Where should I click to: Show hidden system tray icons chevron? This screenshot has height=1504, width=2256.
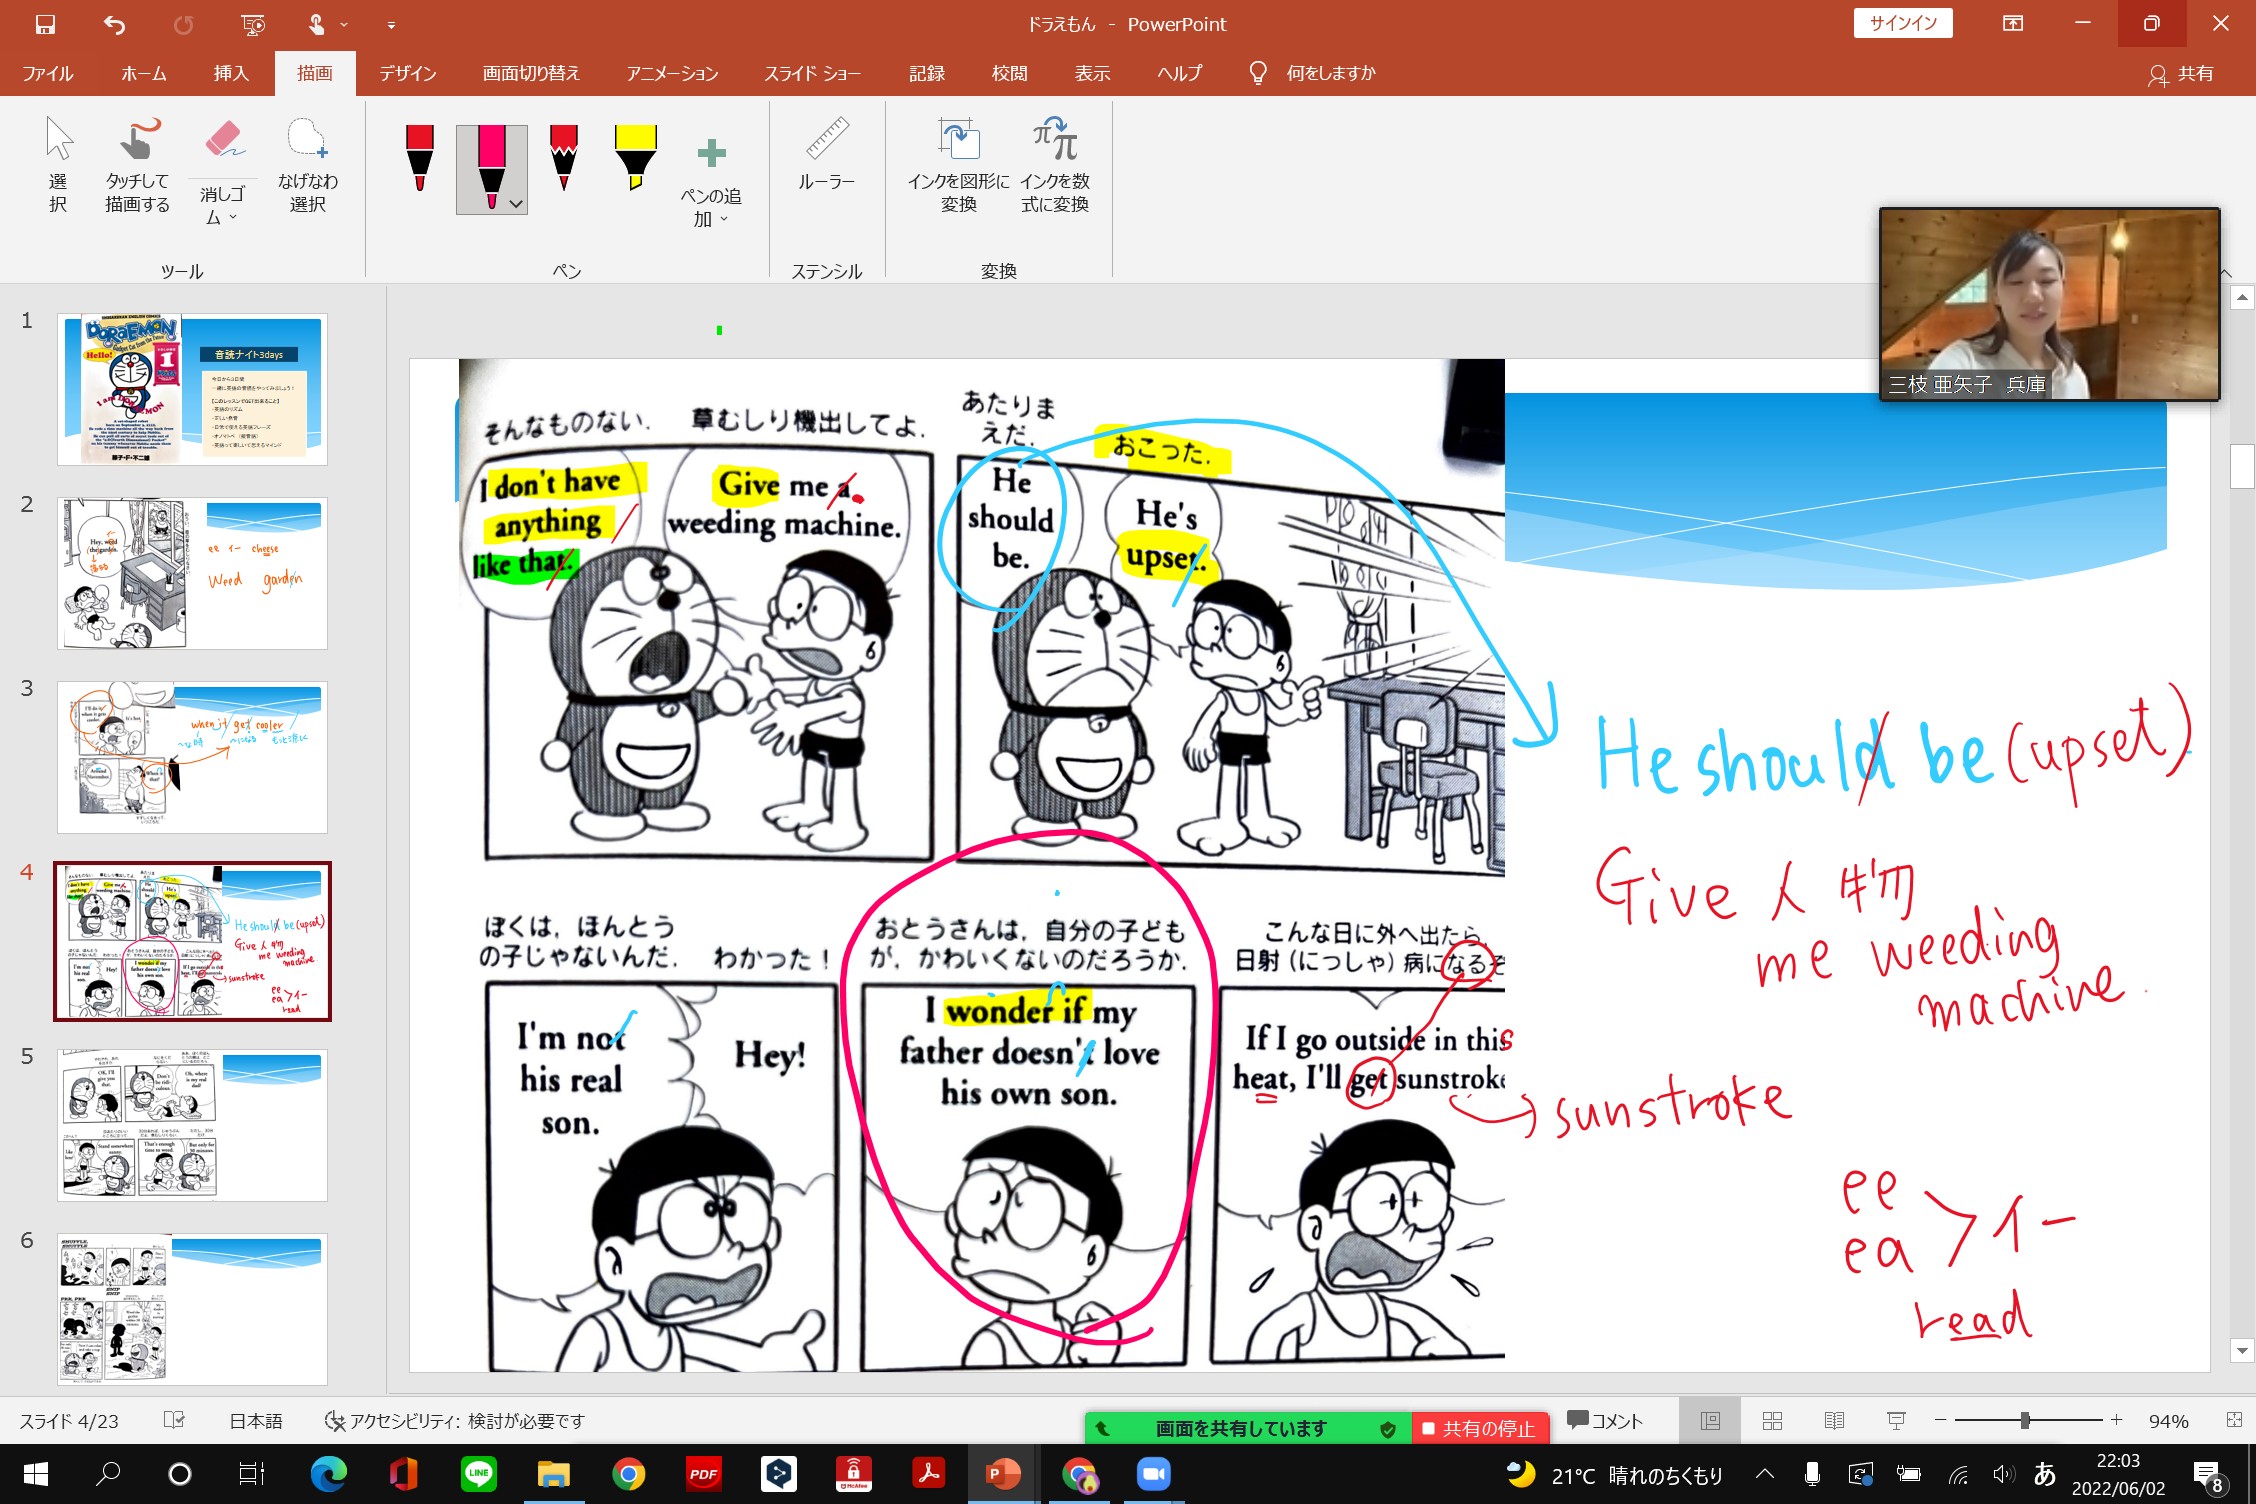tap(1765, 1474)
